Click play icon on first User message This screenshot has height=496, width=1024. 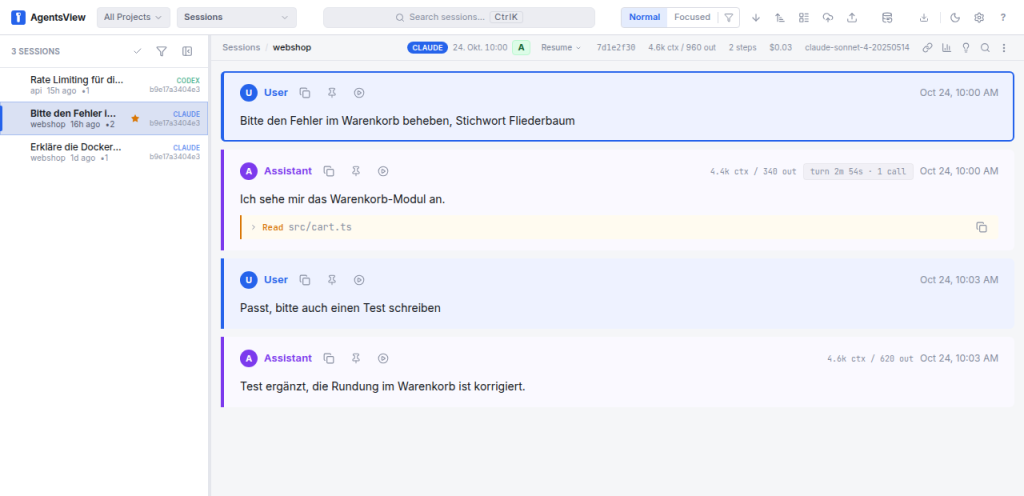359,93
